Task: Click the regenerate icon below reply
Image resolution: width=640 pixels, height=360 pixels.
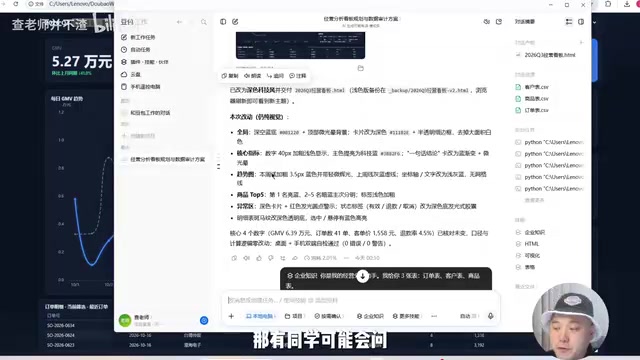Action: [283, 258]
